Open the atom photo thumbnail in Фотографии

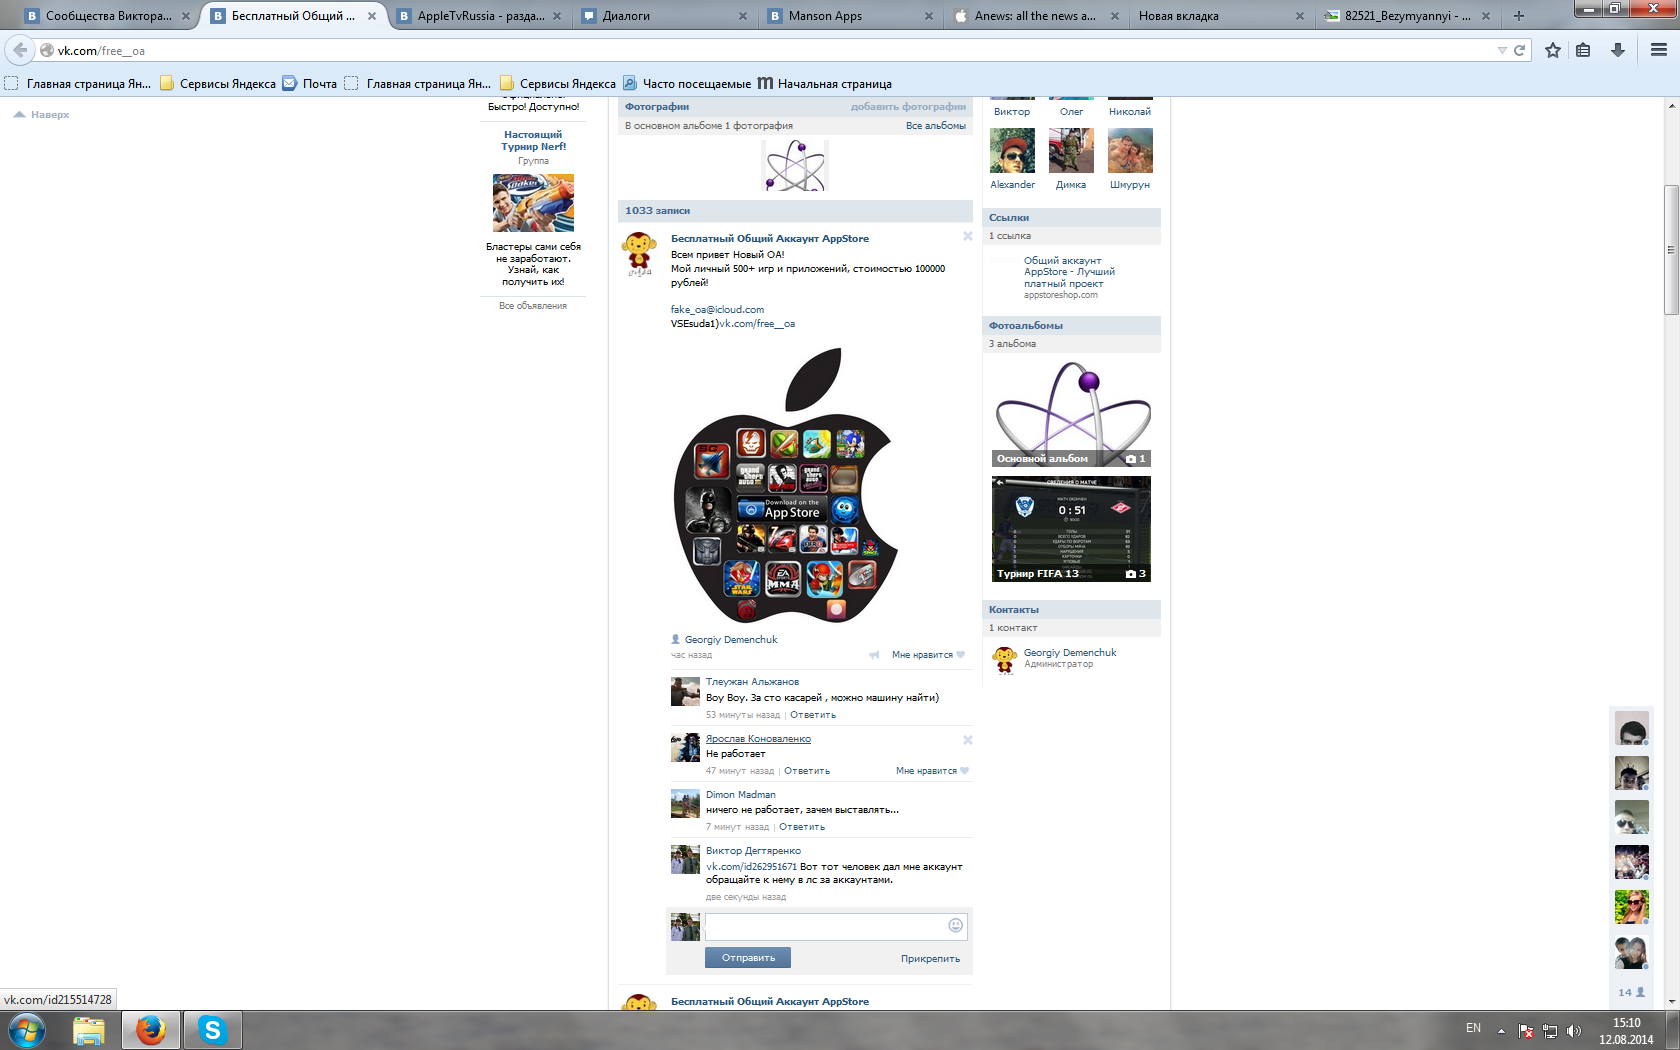tap(795, 165)
